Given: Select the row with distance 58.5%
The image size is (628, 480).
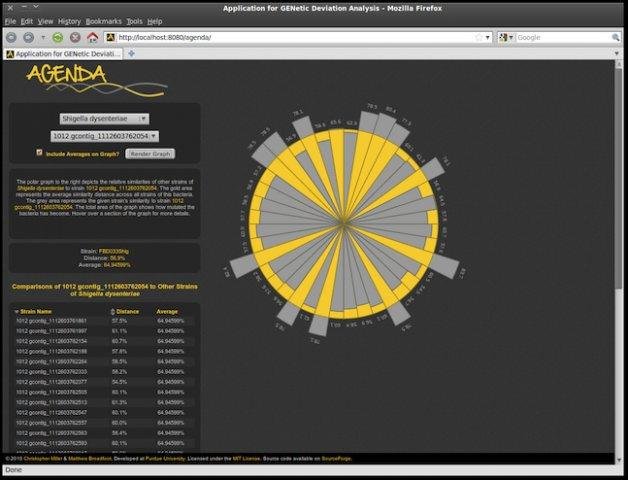Looking at the screenshot, I should click(105, 361).
